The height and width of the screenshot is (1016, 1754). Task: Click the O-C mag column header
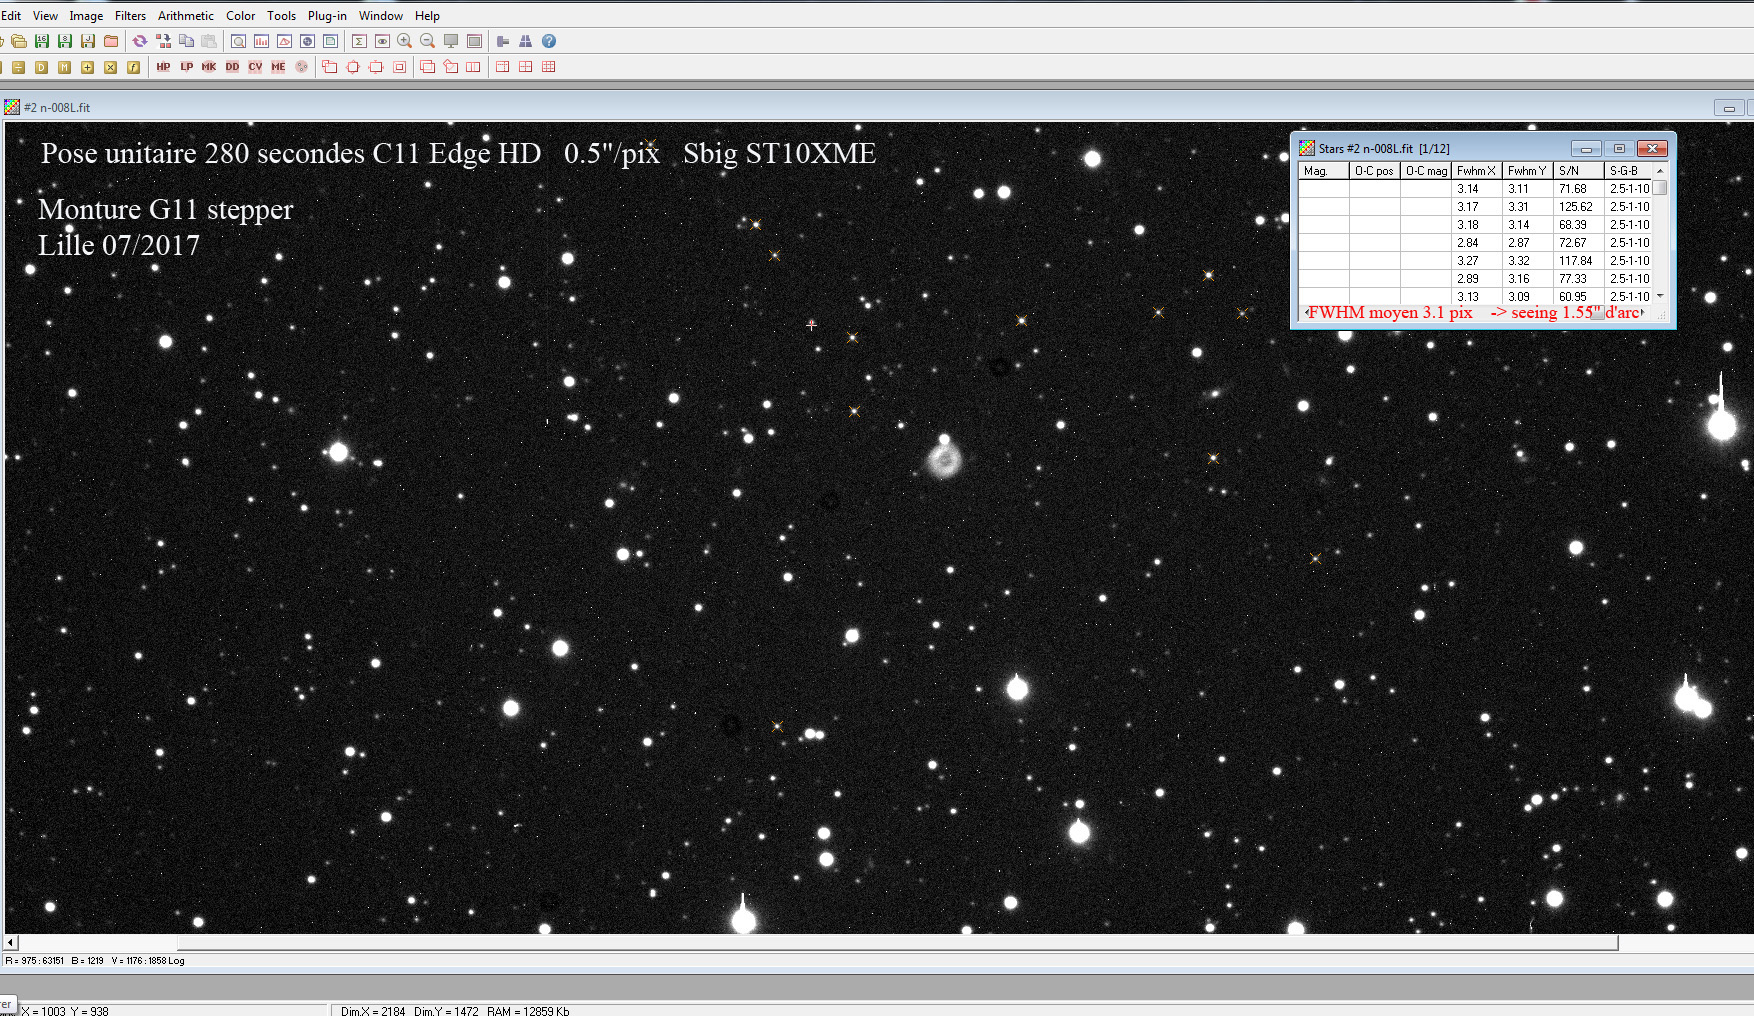[1426, 171]
